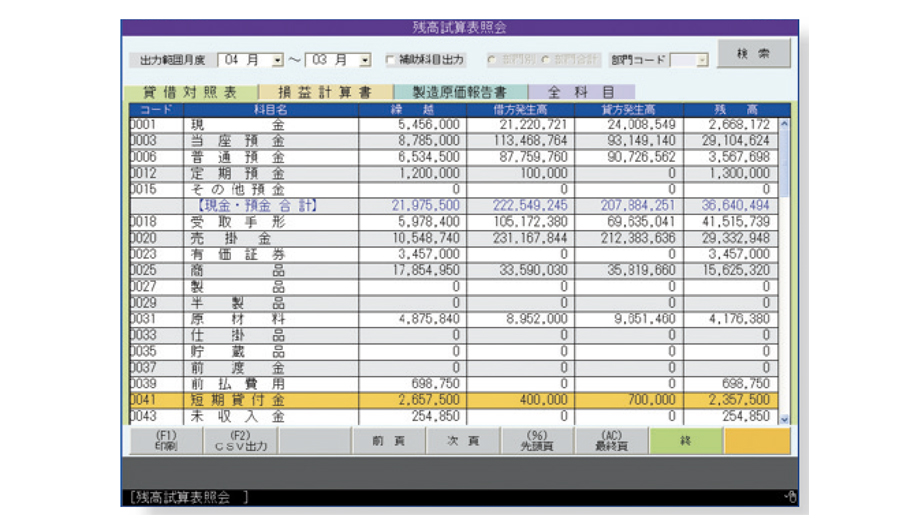Click the vertical scrollbar thumb
920x518 pixels.
[x=784, y=163]
